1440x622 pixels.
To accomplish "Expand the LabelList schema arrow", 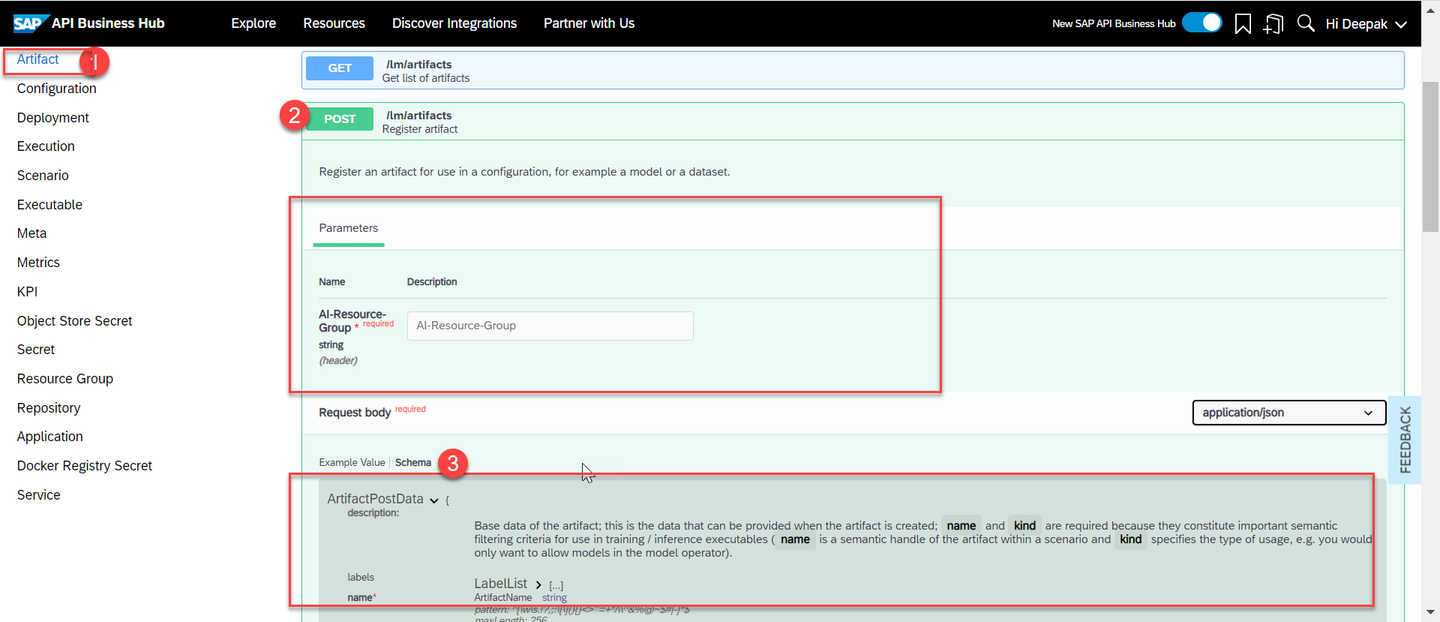I will tap(538, 584).
